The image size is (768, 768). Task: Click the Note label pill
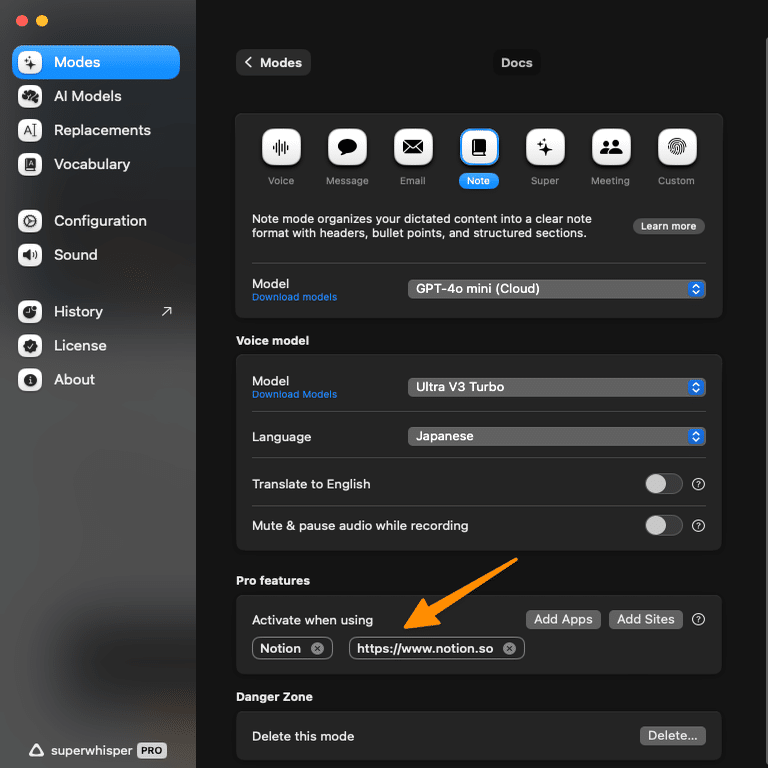pos(479,181)
